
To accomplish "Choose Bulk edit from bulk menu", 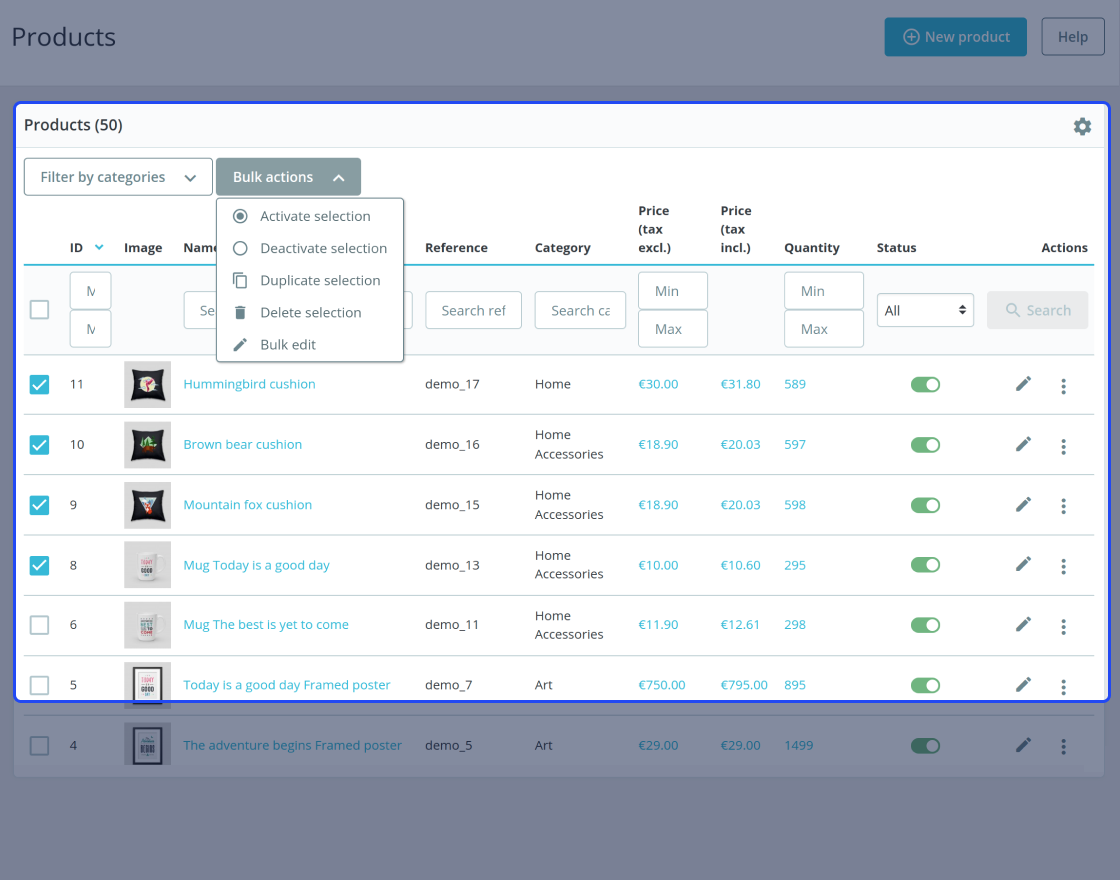I will click(x=309, y=344).
